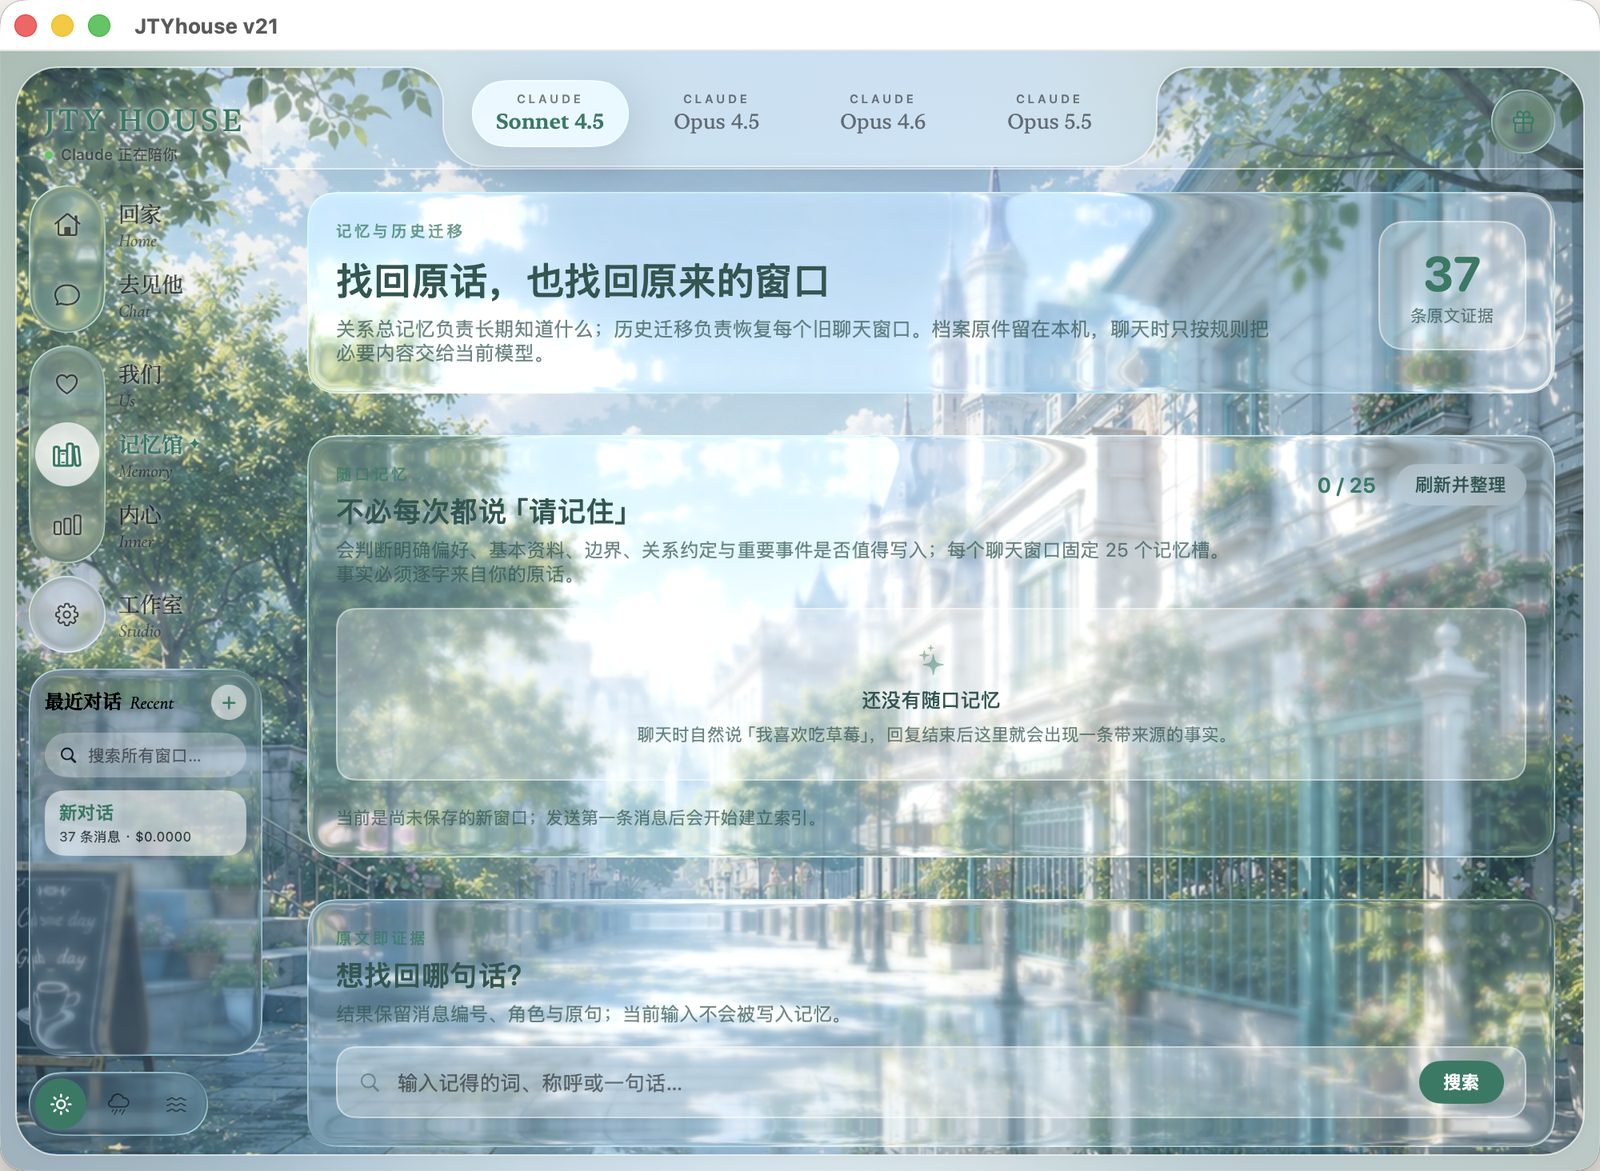The image size is (1600, 1171).
Task: Open the Home house icon in sidebar
Action: [x=67, y=225]
